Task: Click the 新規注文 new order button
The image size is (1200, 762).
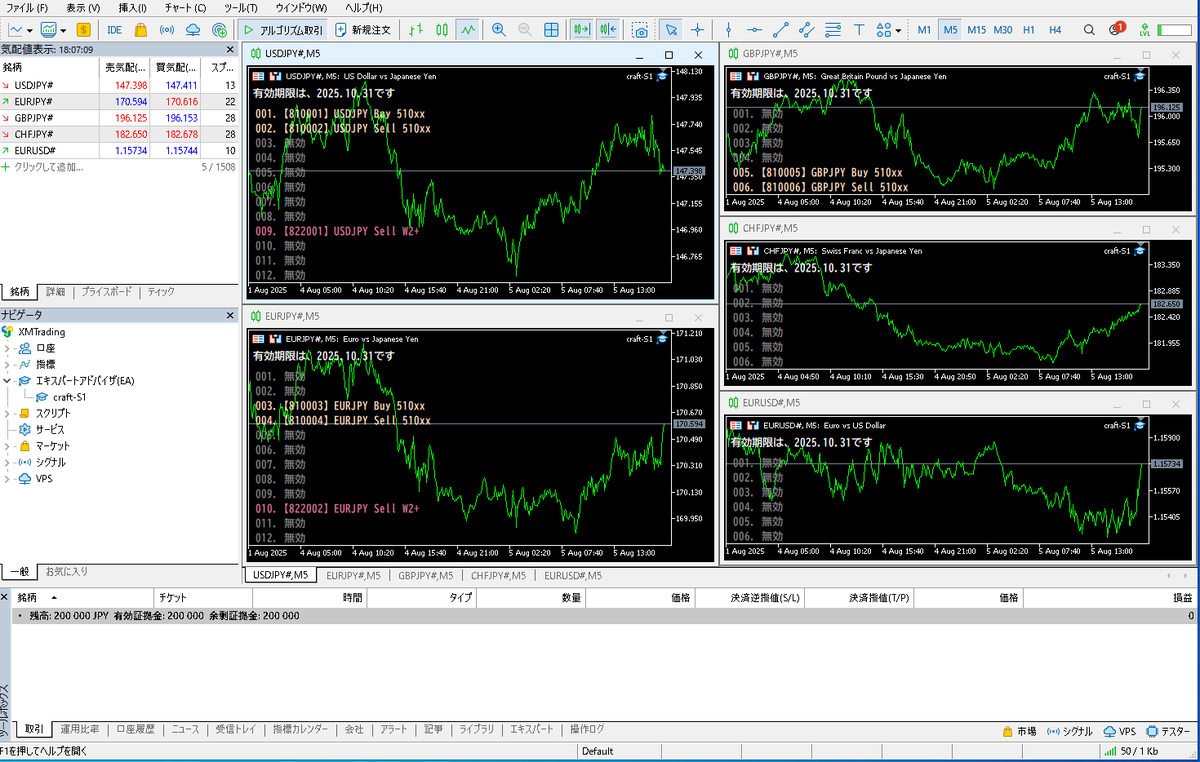Action: click(x=364, y=30)
